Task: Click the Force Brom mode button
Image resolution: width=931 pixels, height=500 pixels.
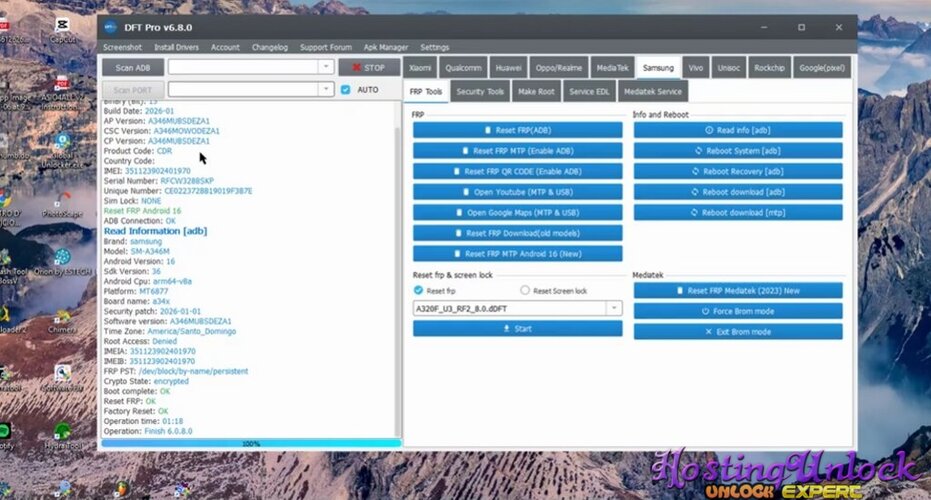Action: click(738, 311)
